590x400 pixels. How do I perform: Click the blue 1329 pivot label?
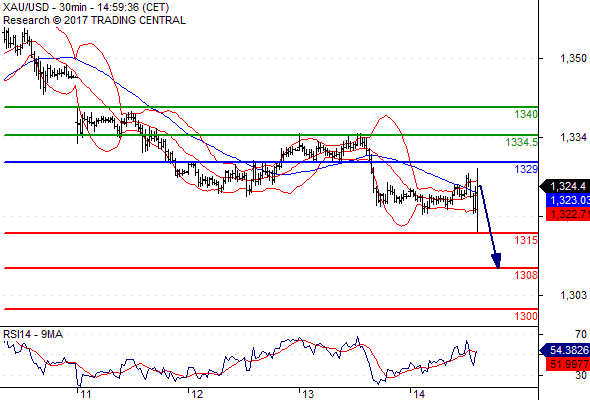[x=526, y=169]
